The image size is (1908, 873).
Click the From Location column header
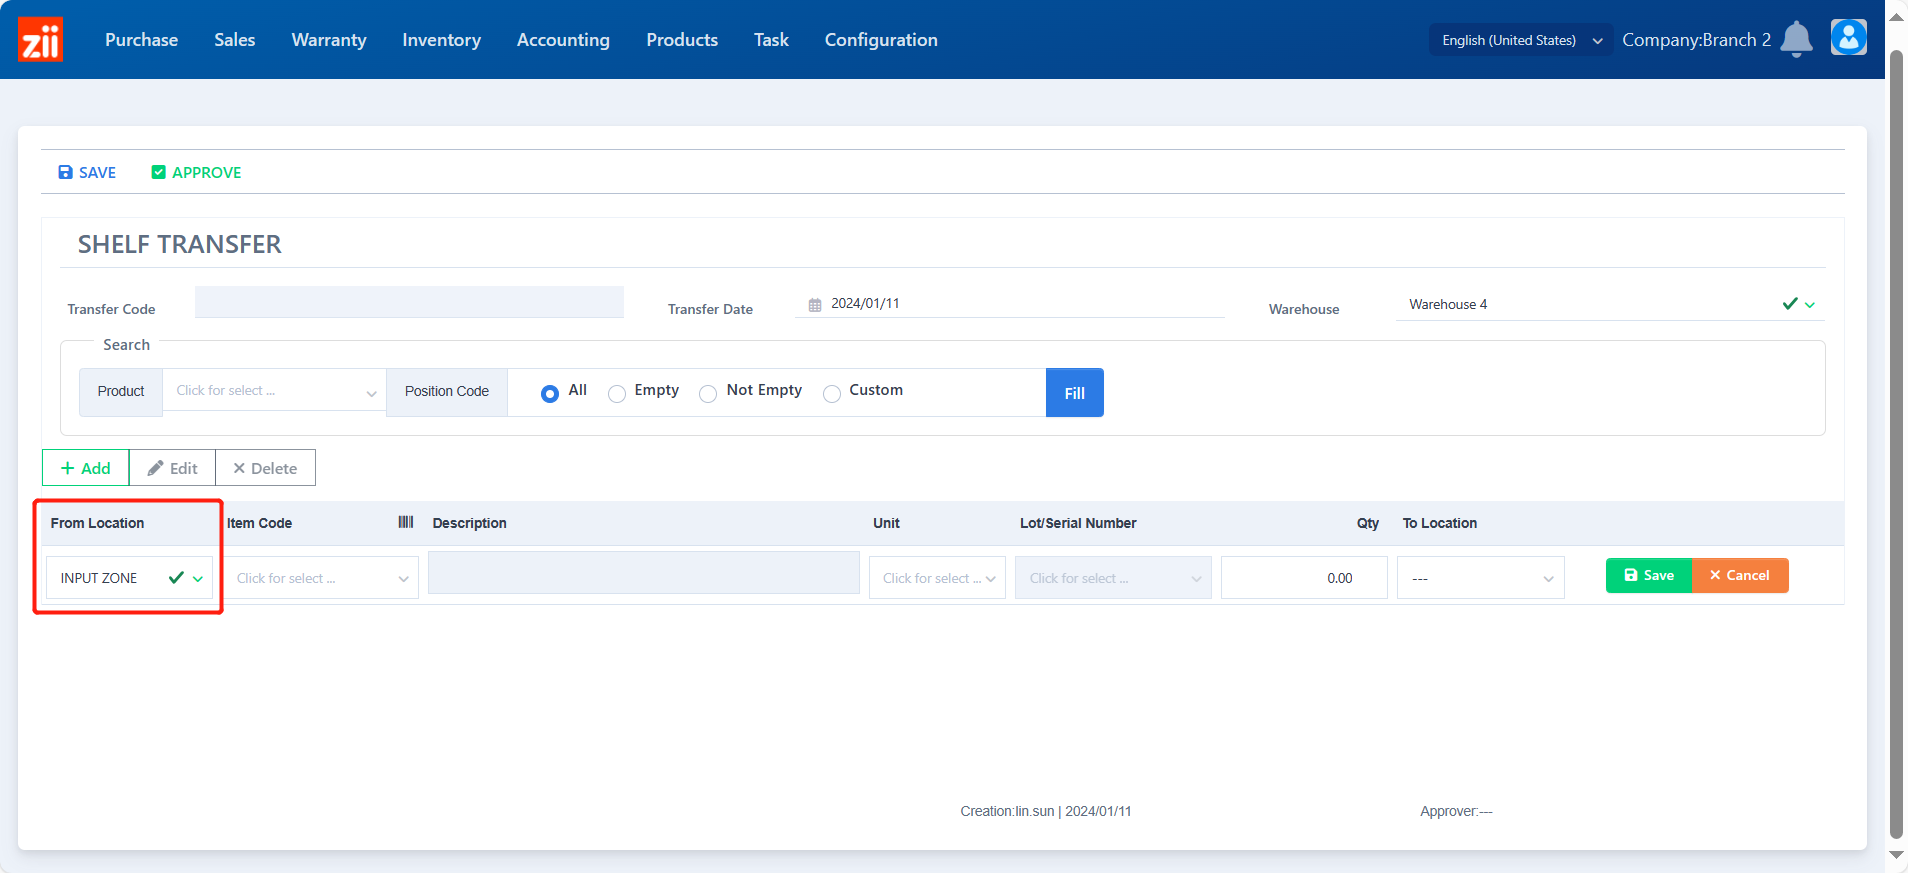pyautogui.click(x=97, y=523)
